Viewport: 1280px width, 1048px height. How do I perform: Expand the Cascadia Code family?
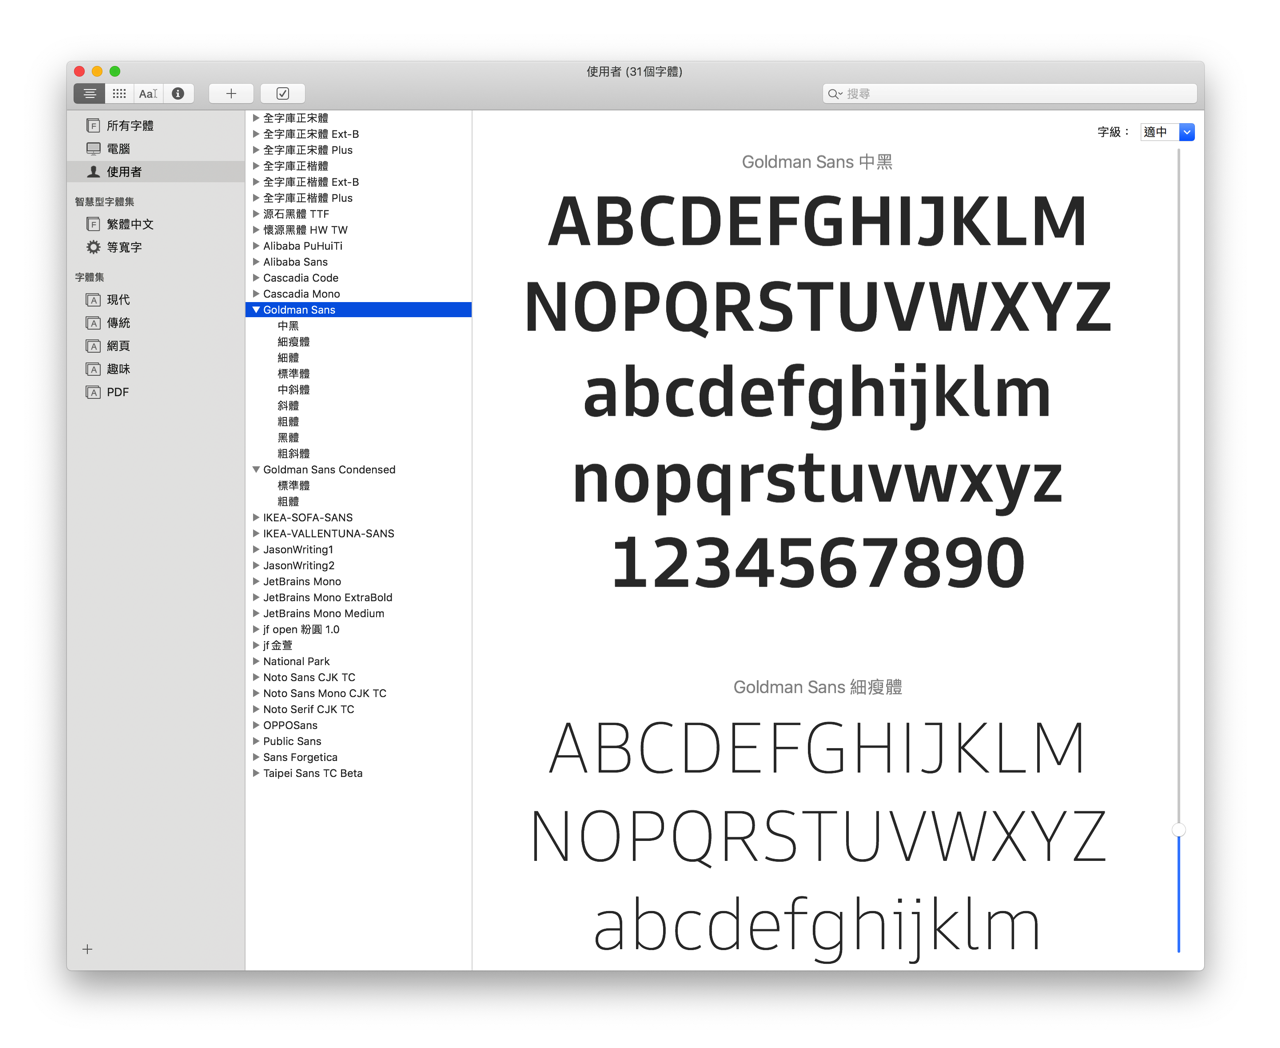[x=256, y=278]
